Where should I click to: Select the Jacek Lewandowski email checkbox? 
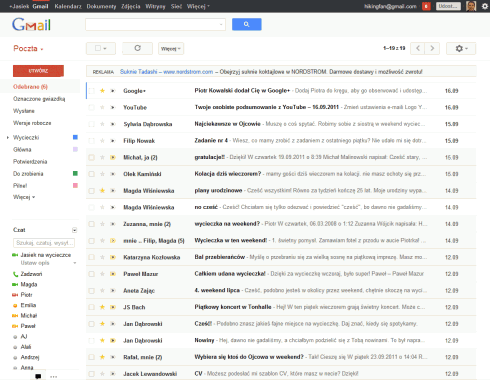point(91,374)
